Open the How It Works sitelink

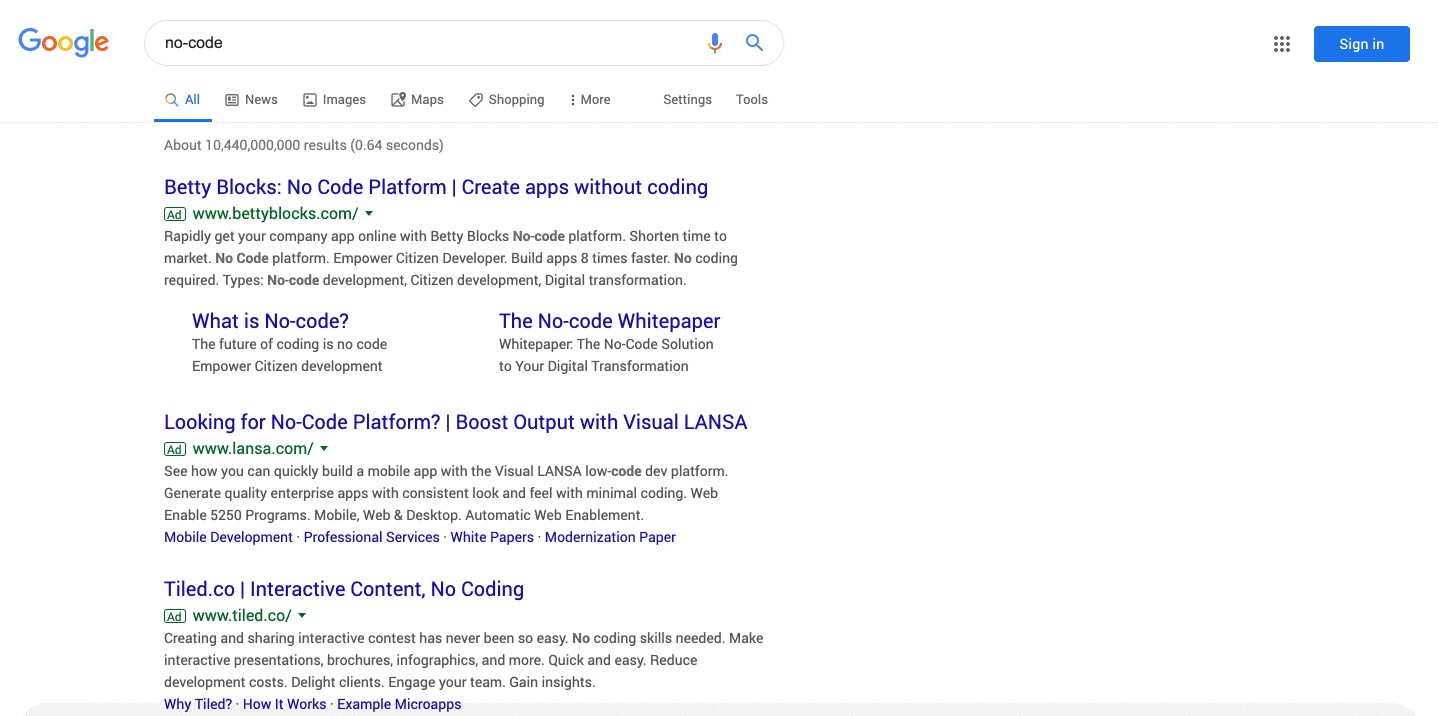(x=284, y=705)
